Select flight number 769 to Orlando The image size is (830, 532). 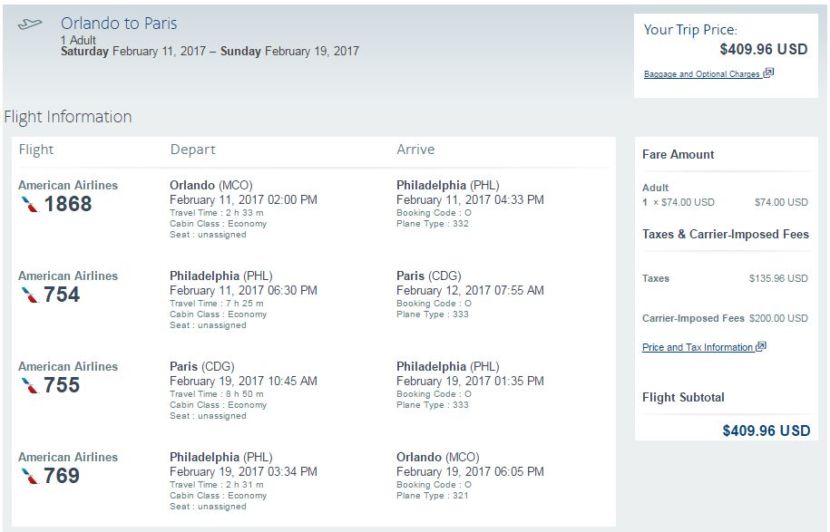[62, 476]
